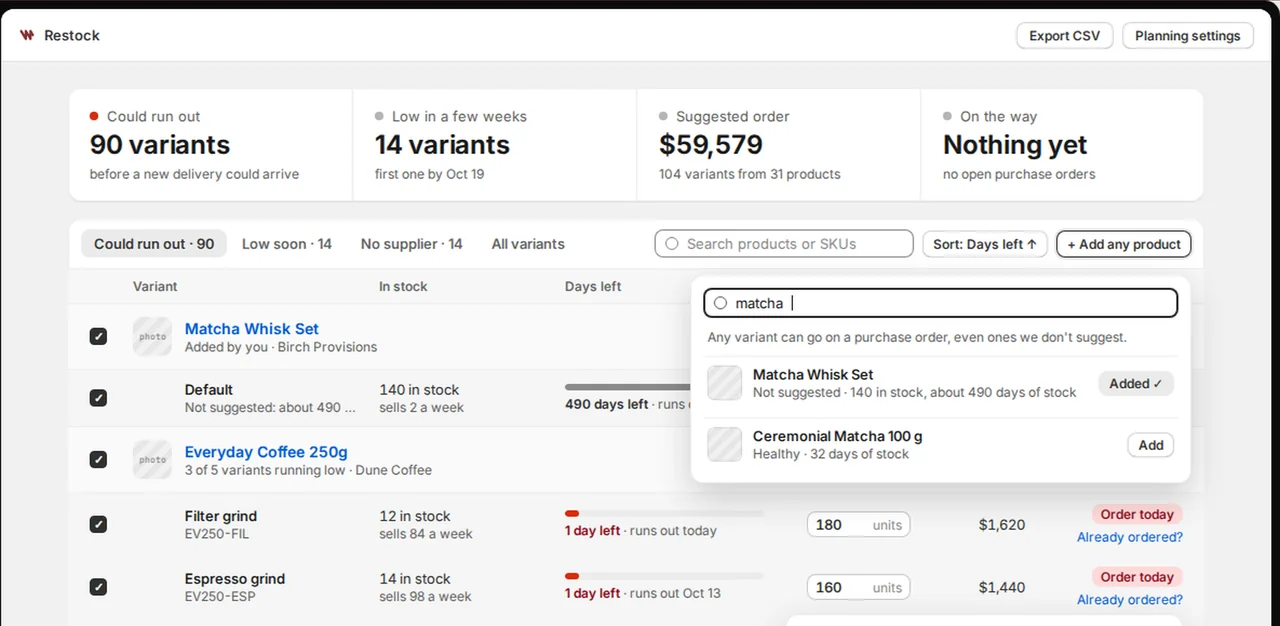Viewport: 1280px width, 626px height.
Task: Open Matcha Whisk Set photo thumbnail in table
Action: (x=152, y=337)
